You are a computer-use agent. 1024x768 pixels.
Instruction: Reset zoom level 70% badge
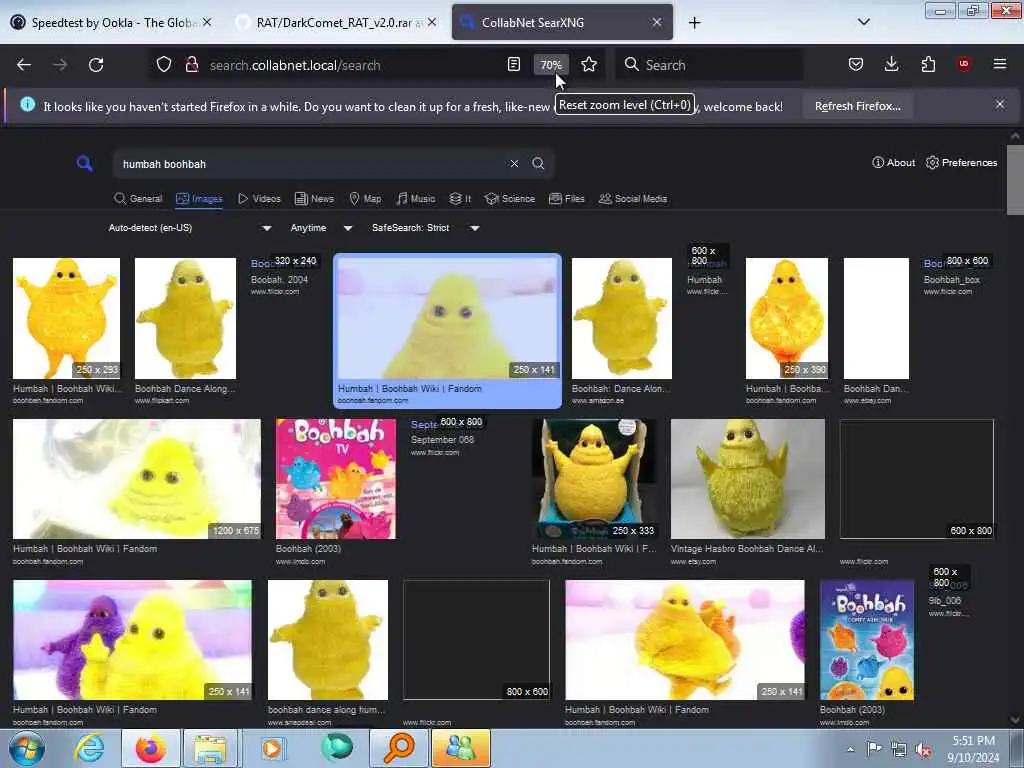coord(551,65)
